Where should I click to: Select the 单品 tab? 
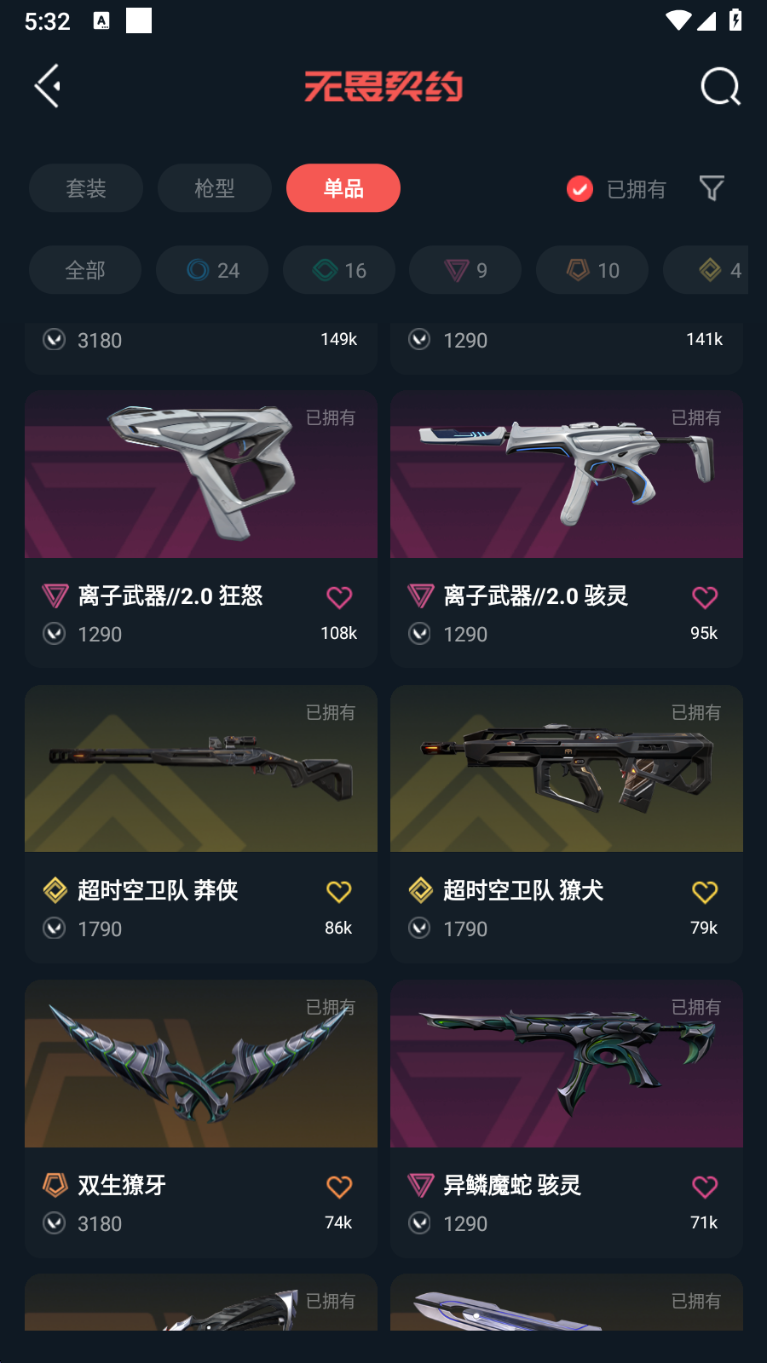pos(343,188)
